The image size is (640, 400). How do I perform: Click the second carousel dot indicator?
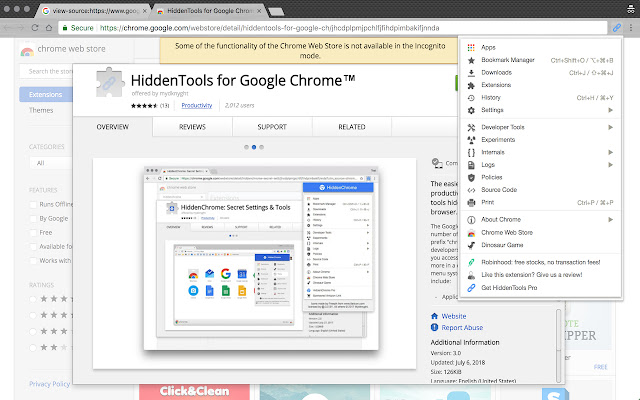pos(254,146)
